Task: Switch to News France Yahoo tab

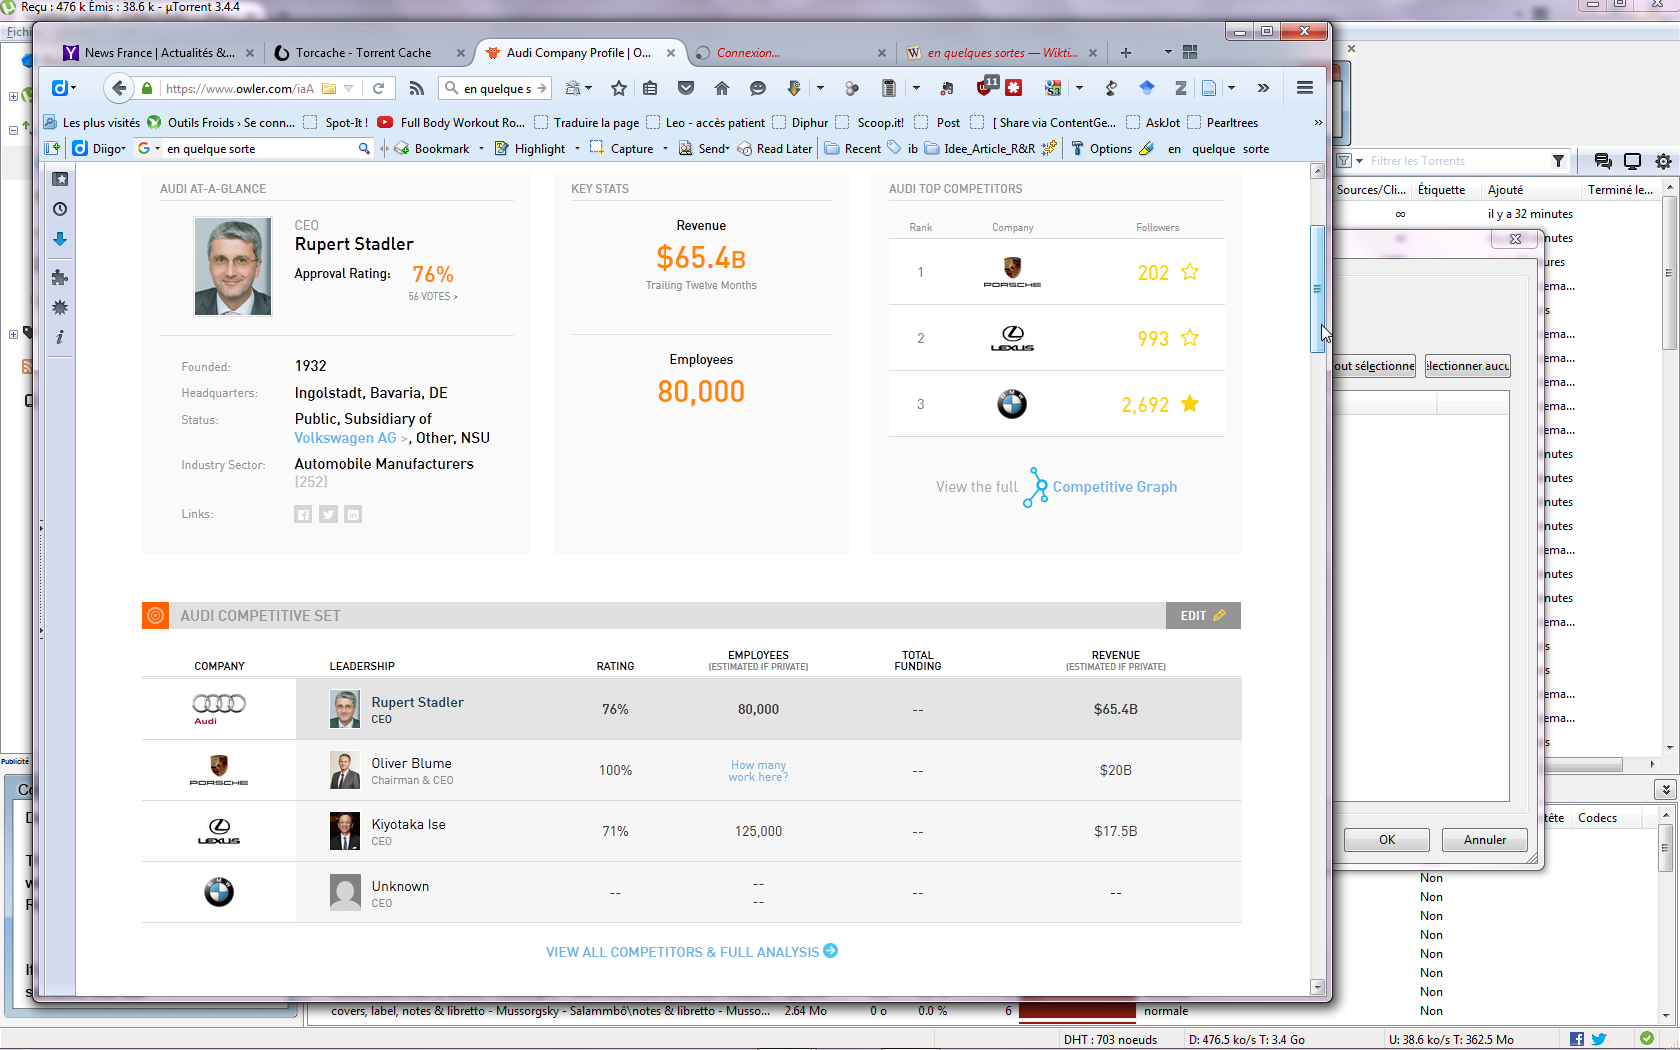Action: pyautogui.click(x=159, y=53)
